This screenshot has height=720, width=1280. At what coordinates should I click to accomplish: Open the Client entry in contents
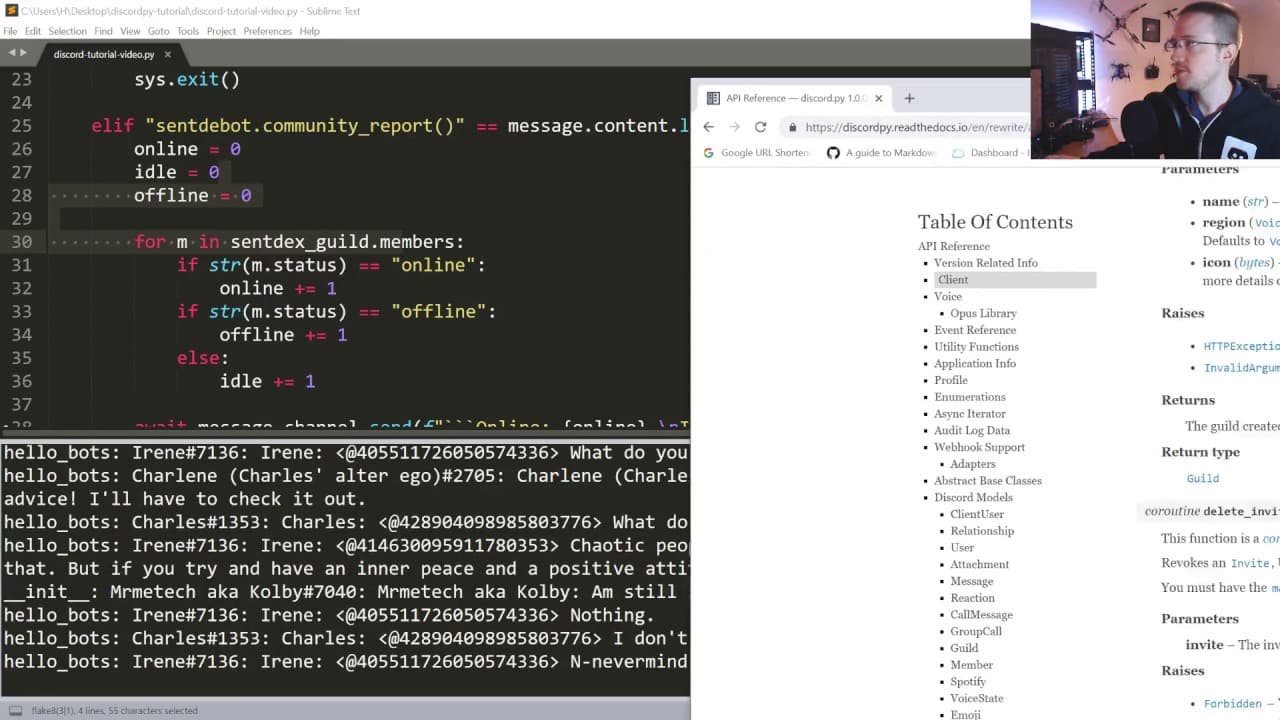pos(953,280)
